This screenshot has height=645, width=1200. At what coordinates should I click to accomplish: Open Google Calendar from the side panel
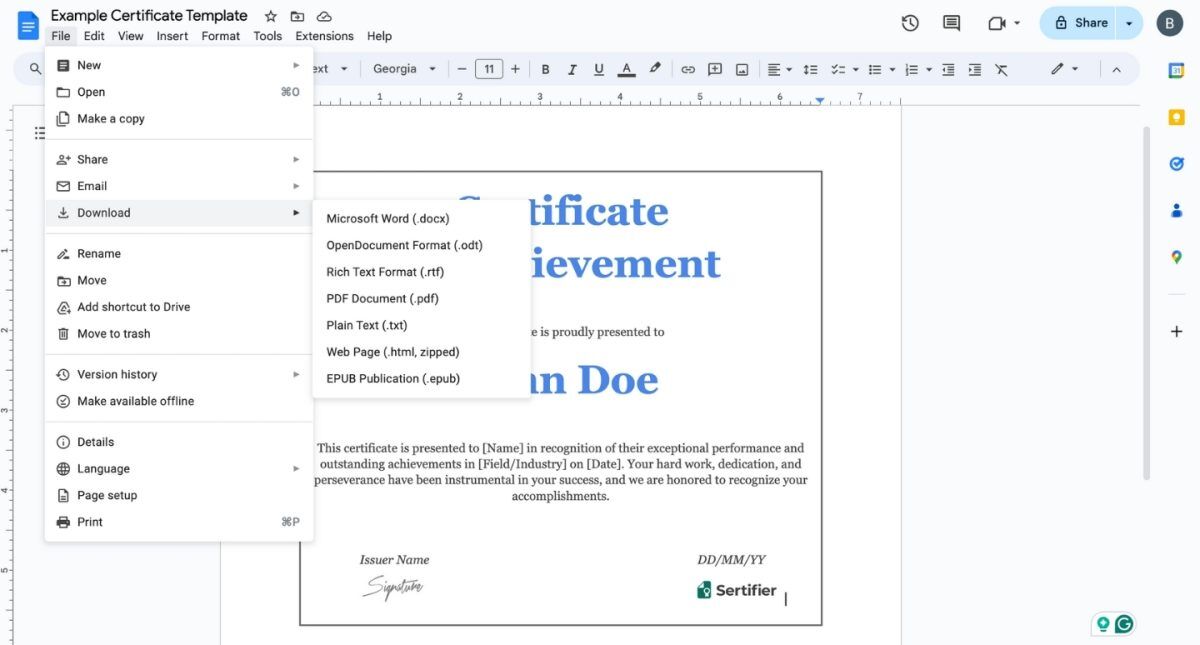(x=1176, y=70)
